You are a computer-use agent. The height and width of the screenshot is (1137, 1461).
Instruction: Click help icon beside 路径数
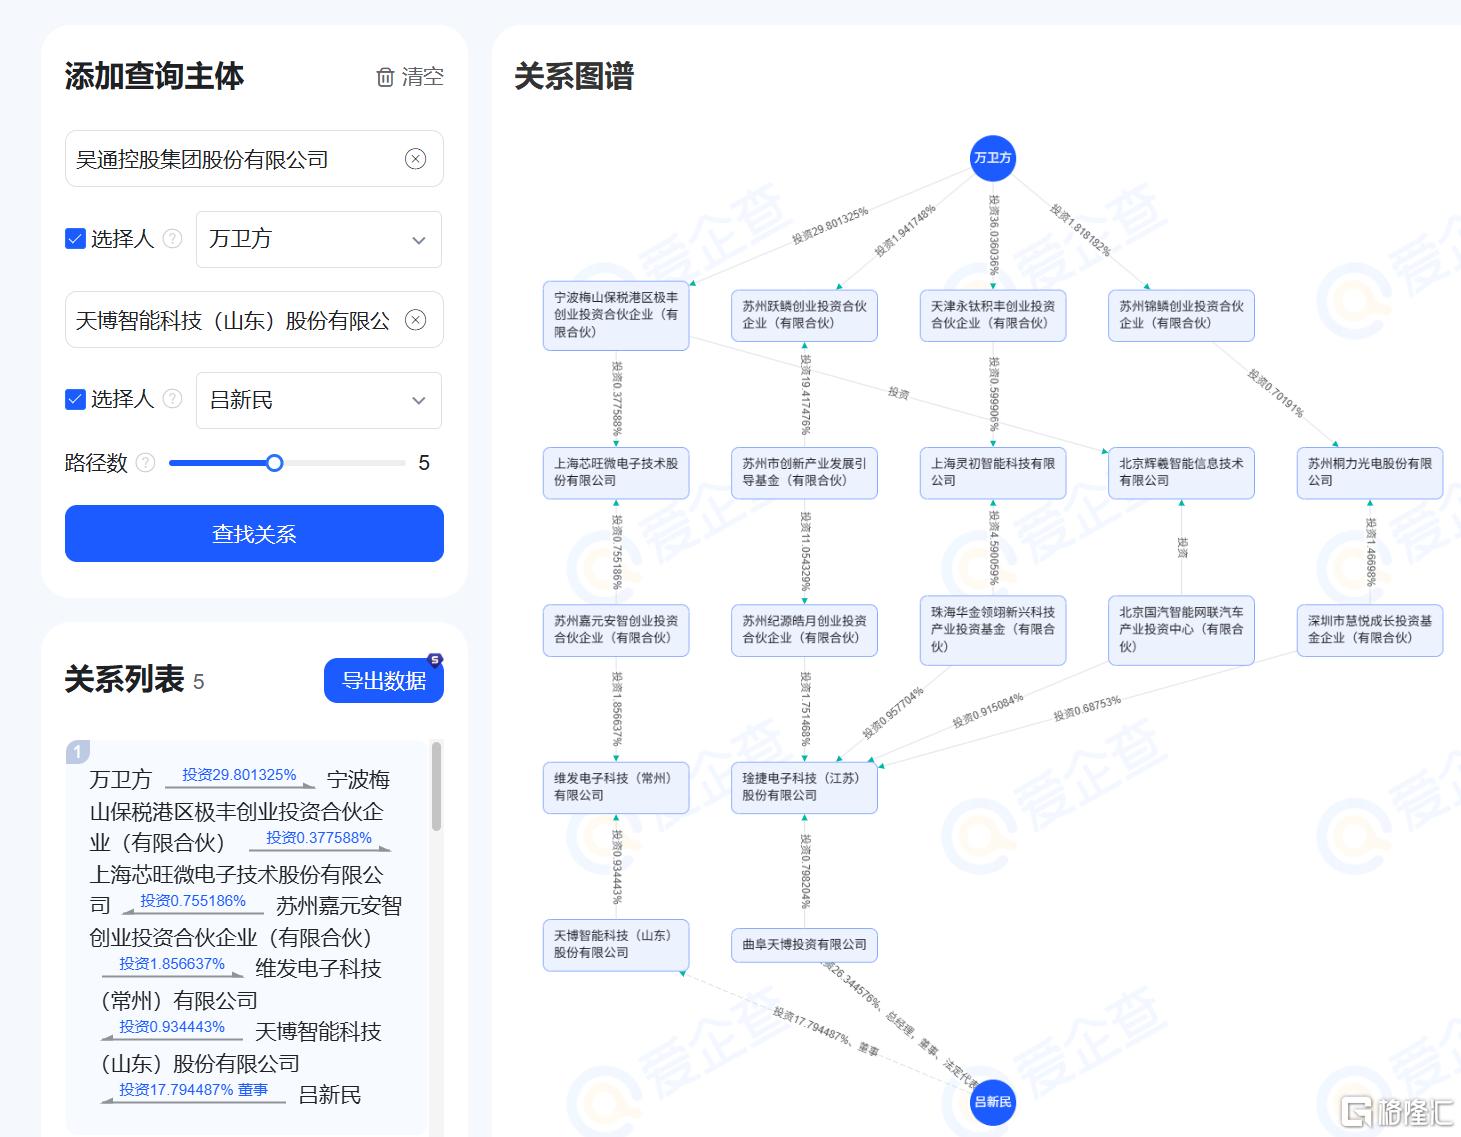pyautogui.click(x=146, y=463)
